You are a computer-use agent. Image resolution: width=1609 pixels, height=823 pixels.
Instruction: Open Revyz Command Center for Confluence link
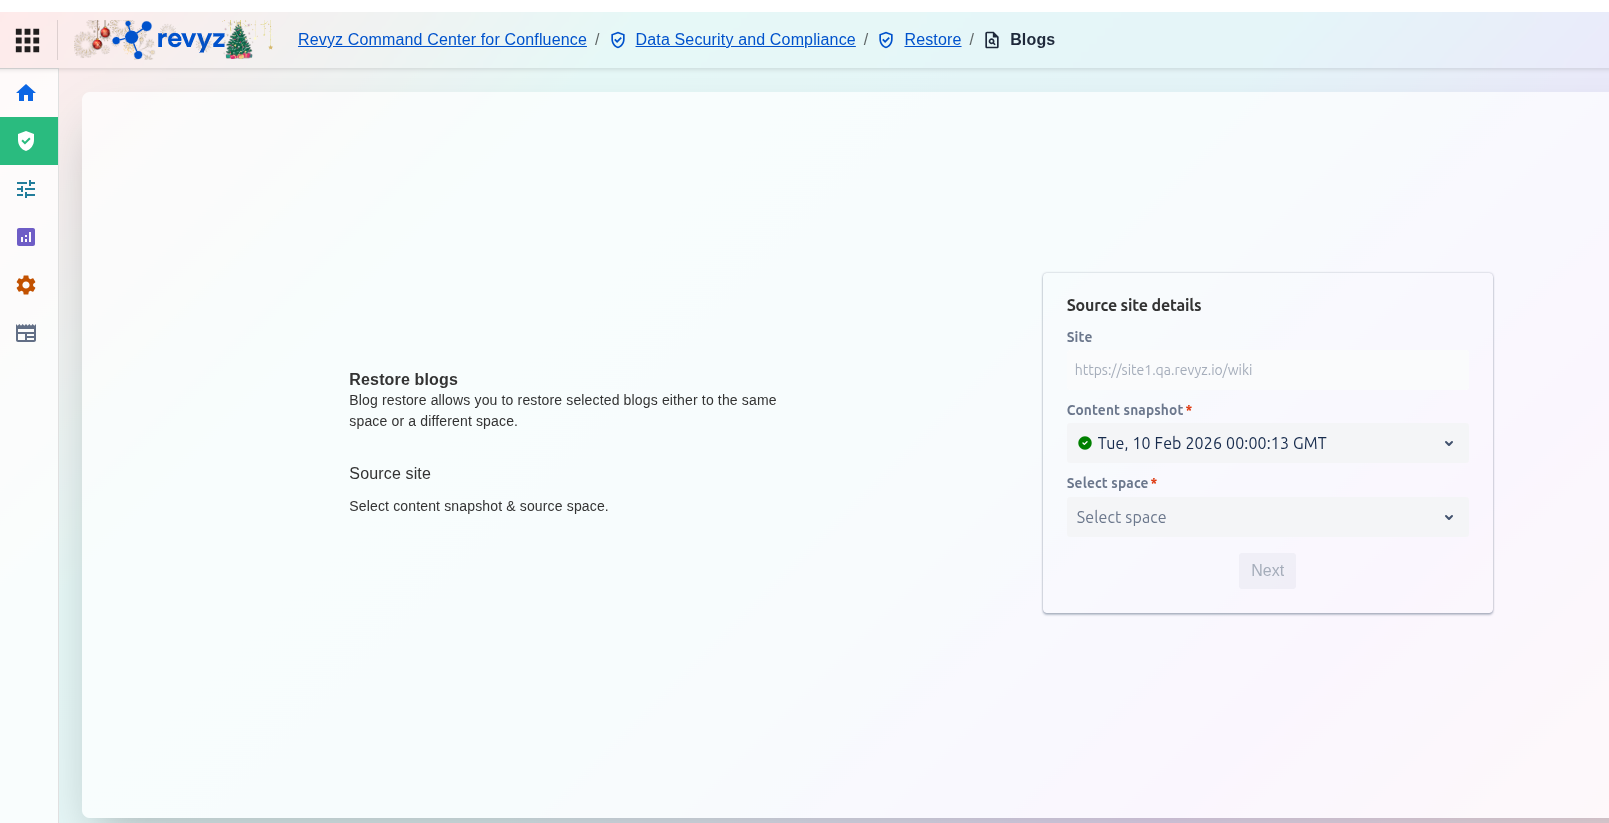442,40
